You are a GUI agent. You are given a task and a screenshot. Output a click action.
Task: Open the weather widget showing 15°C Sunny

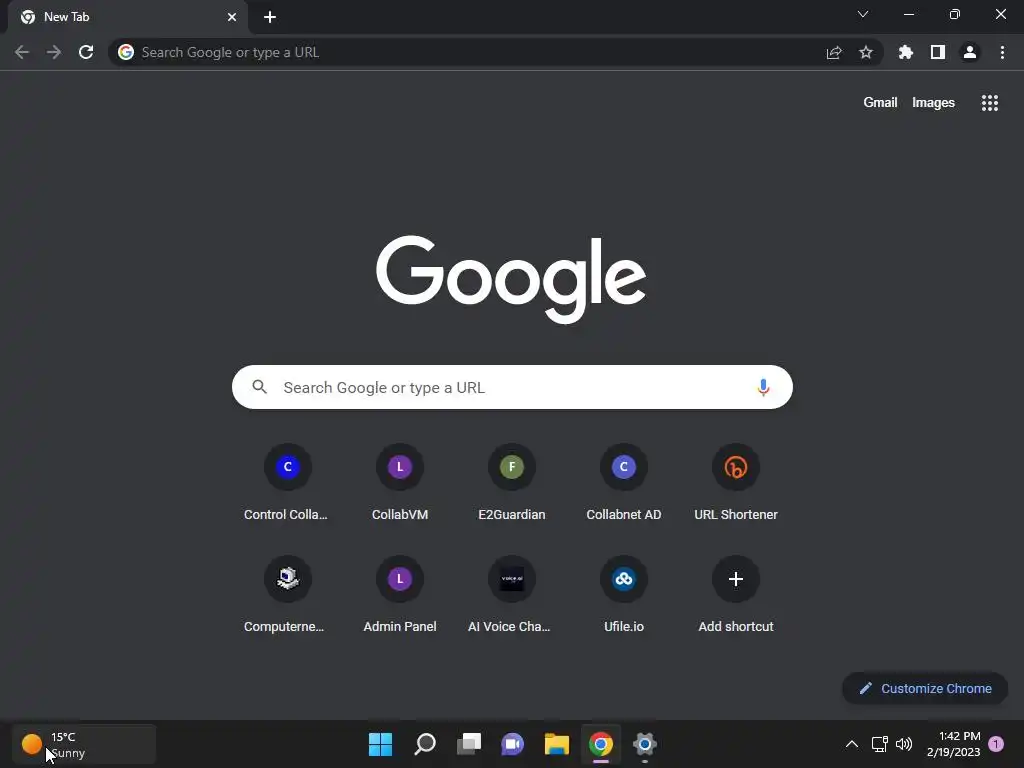[x=84, y=744]
